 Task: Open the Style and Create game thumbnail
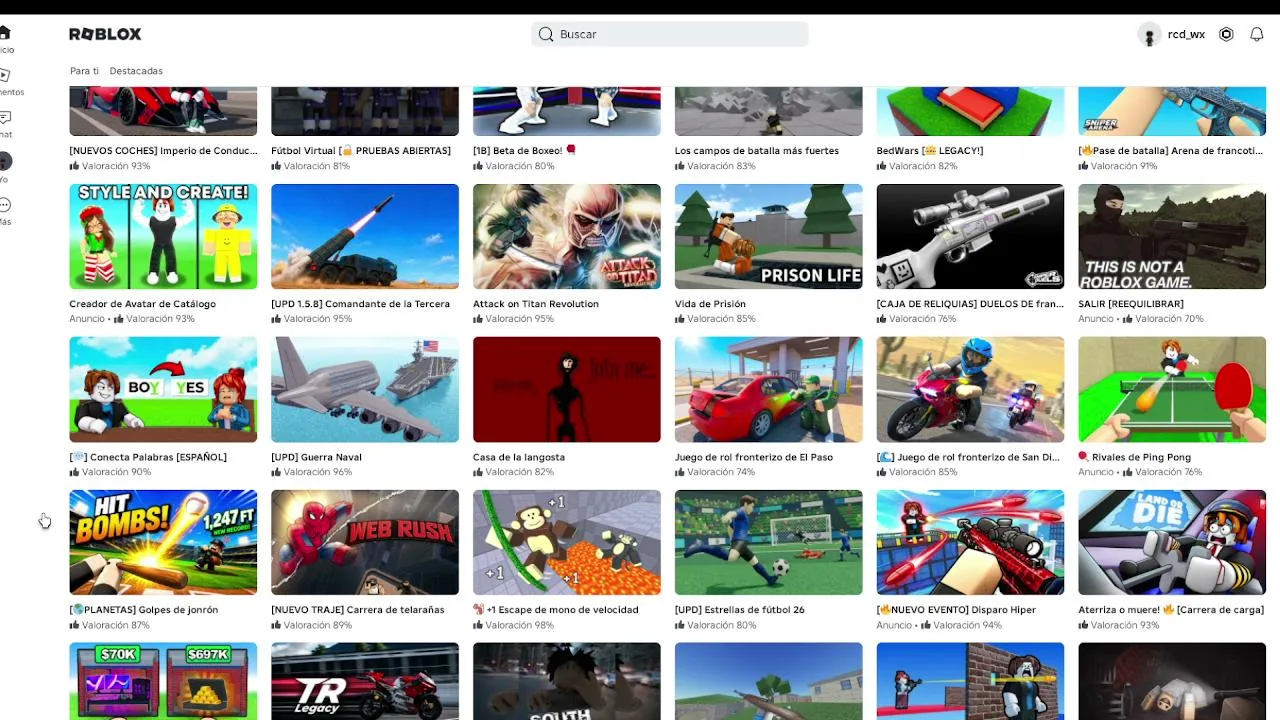pos(163,236)
